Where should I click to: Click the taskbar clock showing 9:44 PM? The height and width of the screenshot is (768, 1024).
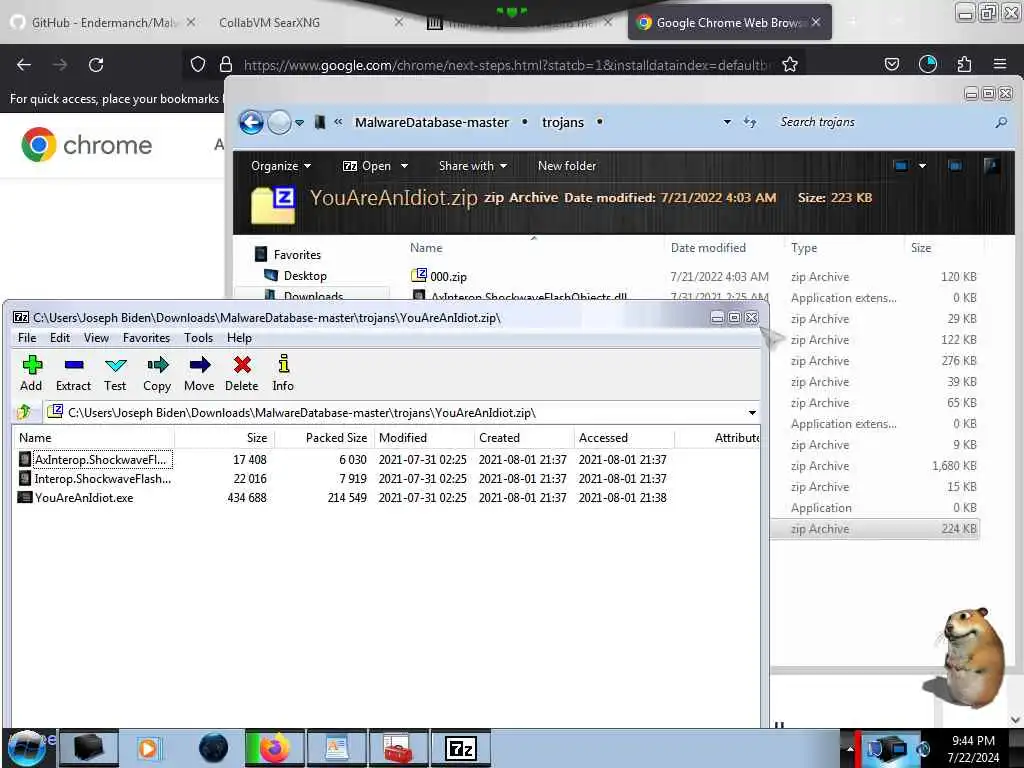pos(973,748)
